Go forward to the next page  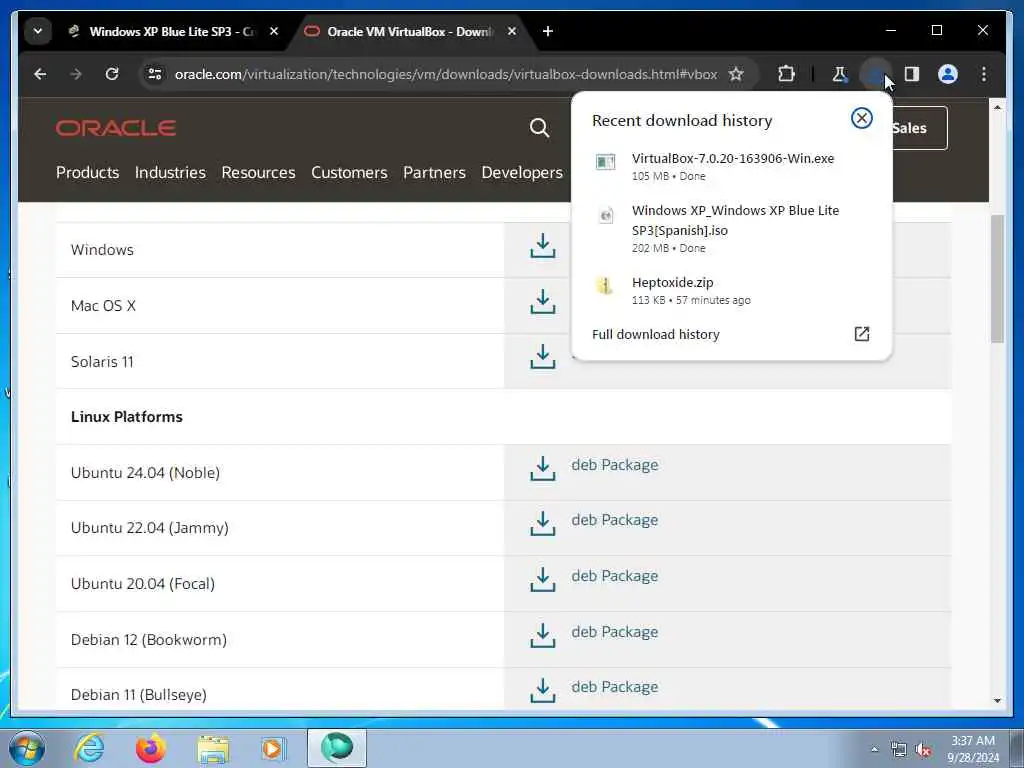76,74
